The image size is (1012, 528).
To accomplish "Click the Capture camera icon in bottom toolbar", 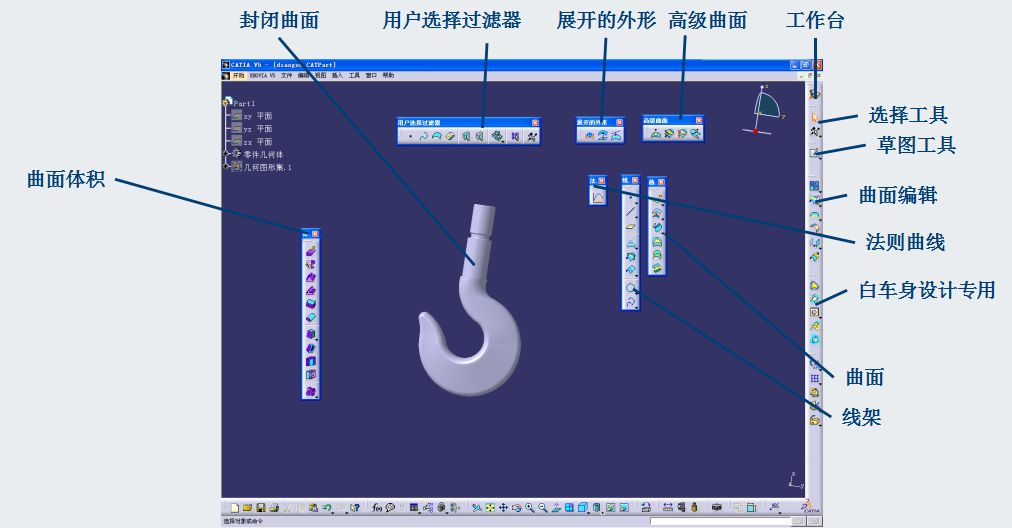I will coord(716,507).
